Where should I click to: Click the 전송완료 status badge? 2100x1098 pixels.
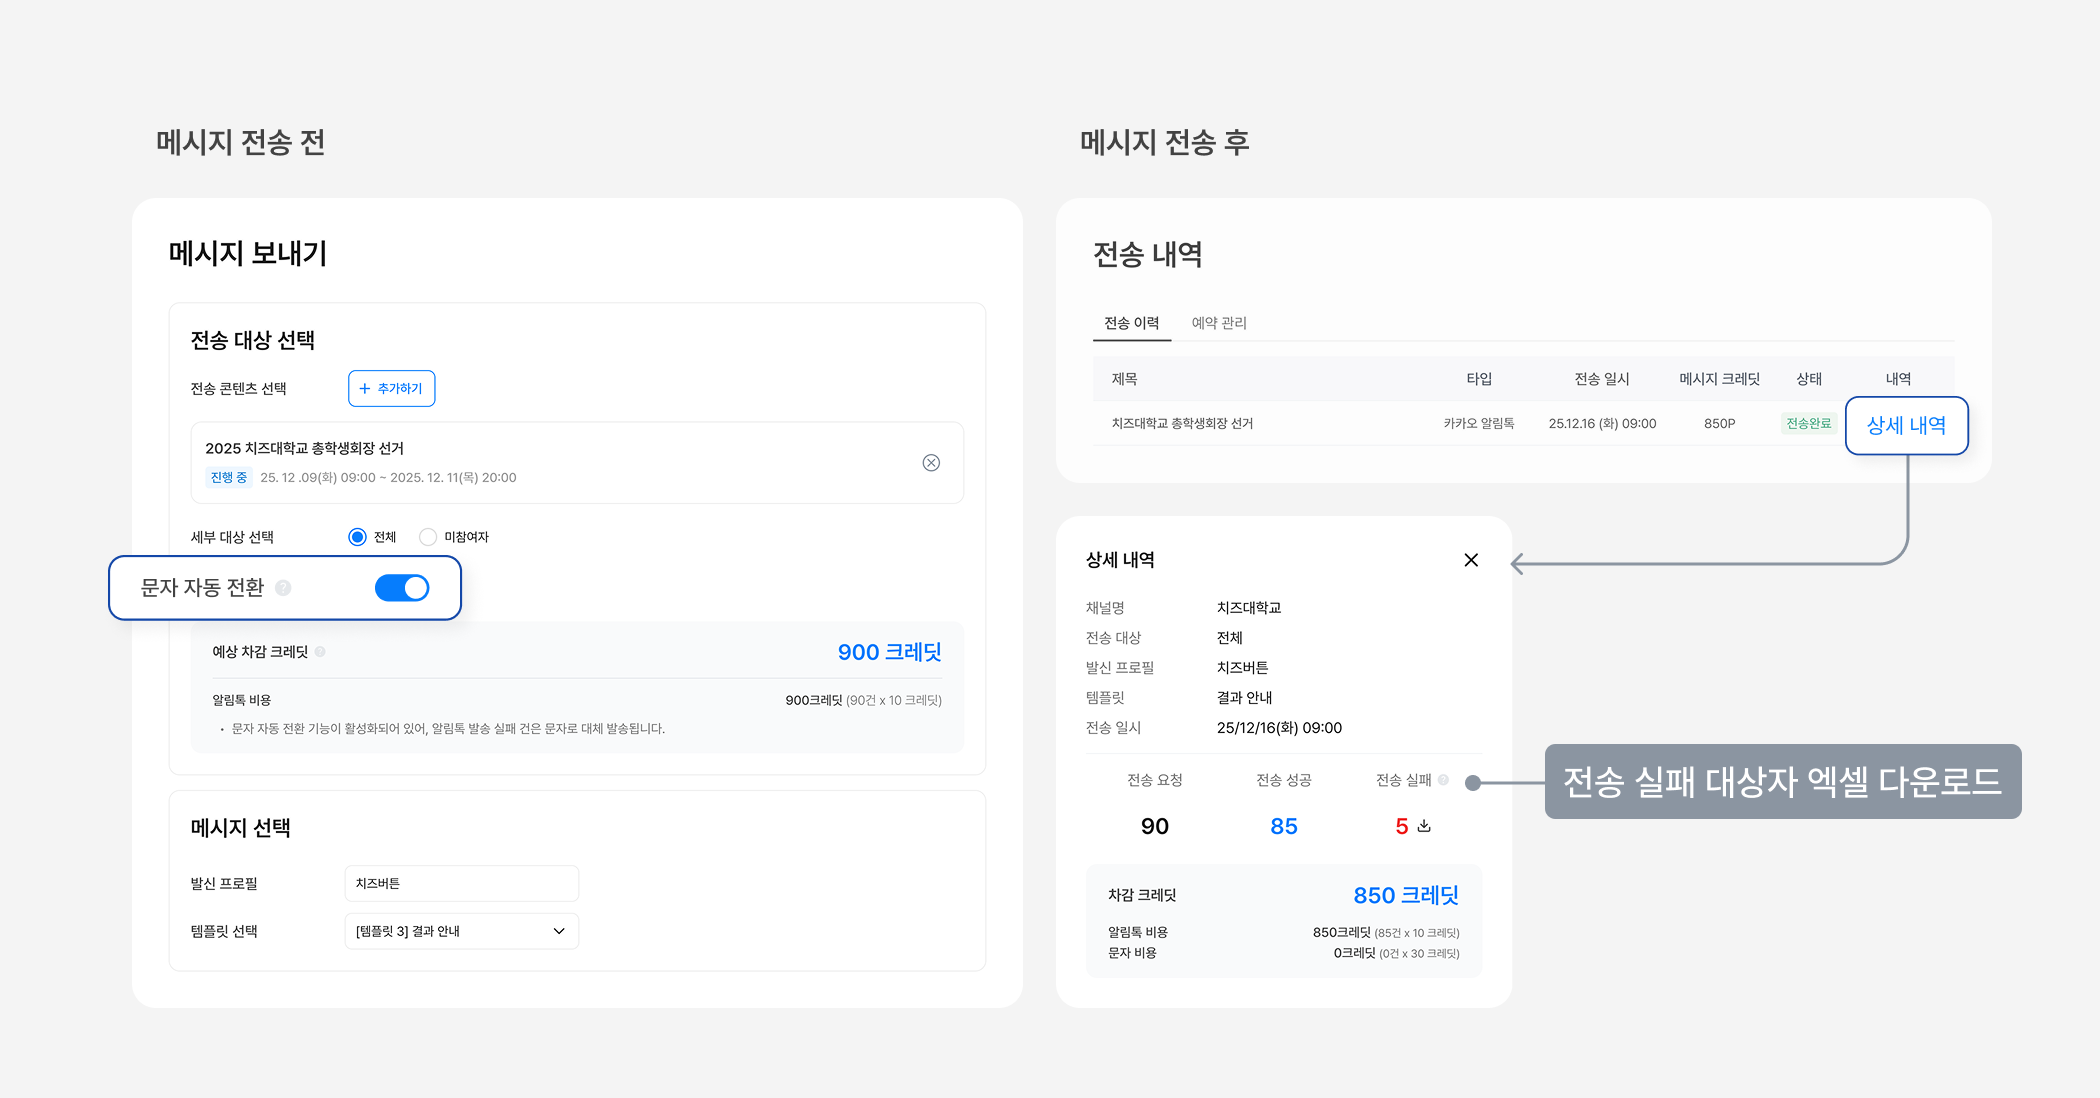pos(1808,424)
